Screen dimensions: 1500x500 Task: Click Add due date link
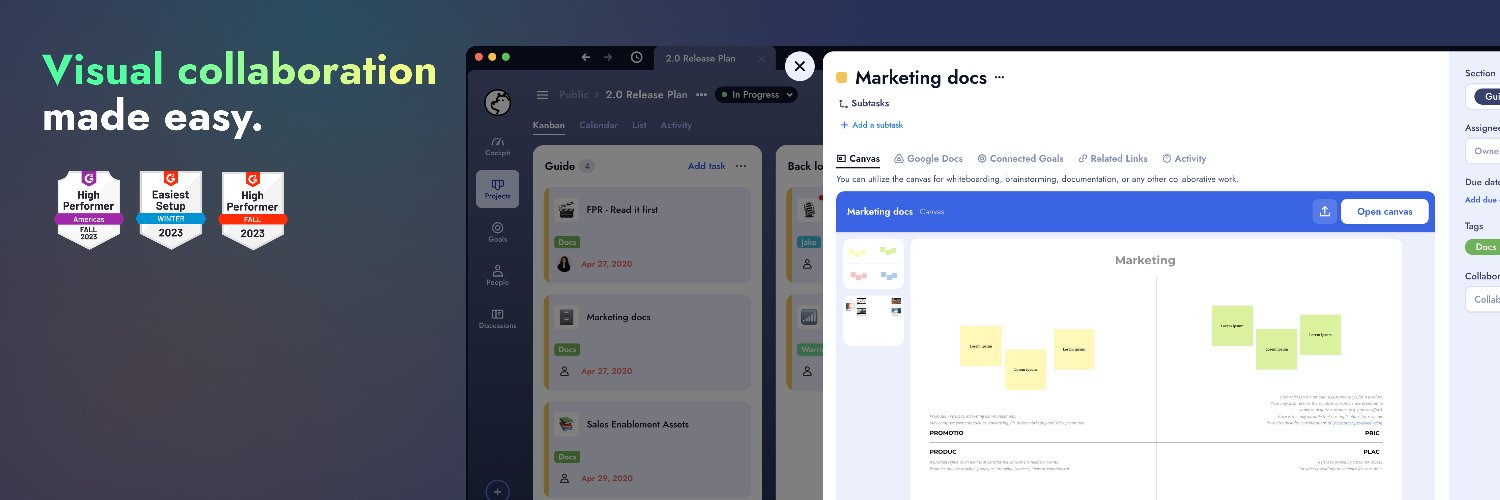[1482, 200]
